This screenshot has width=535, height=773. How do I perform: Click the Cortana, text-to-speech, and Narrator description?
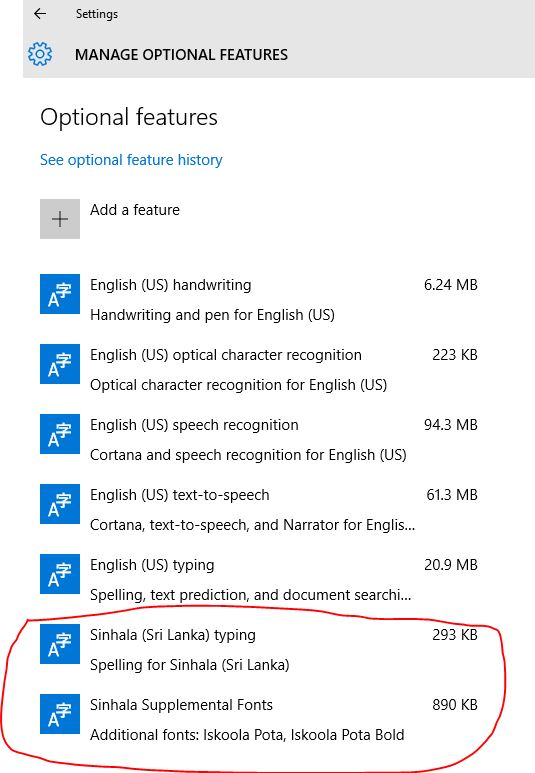[x=252, y=525]
